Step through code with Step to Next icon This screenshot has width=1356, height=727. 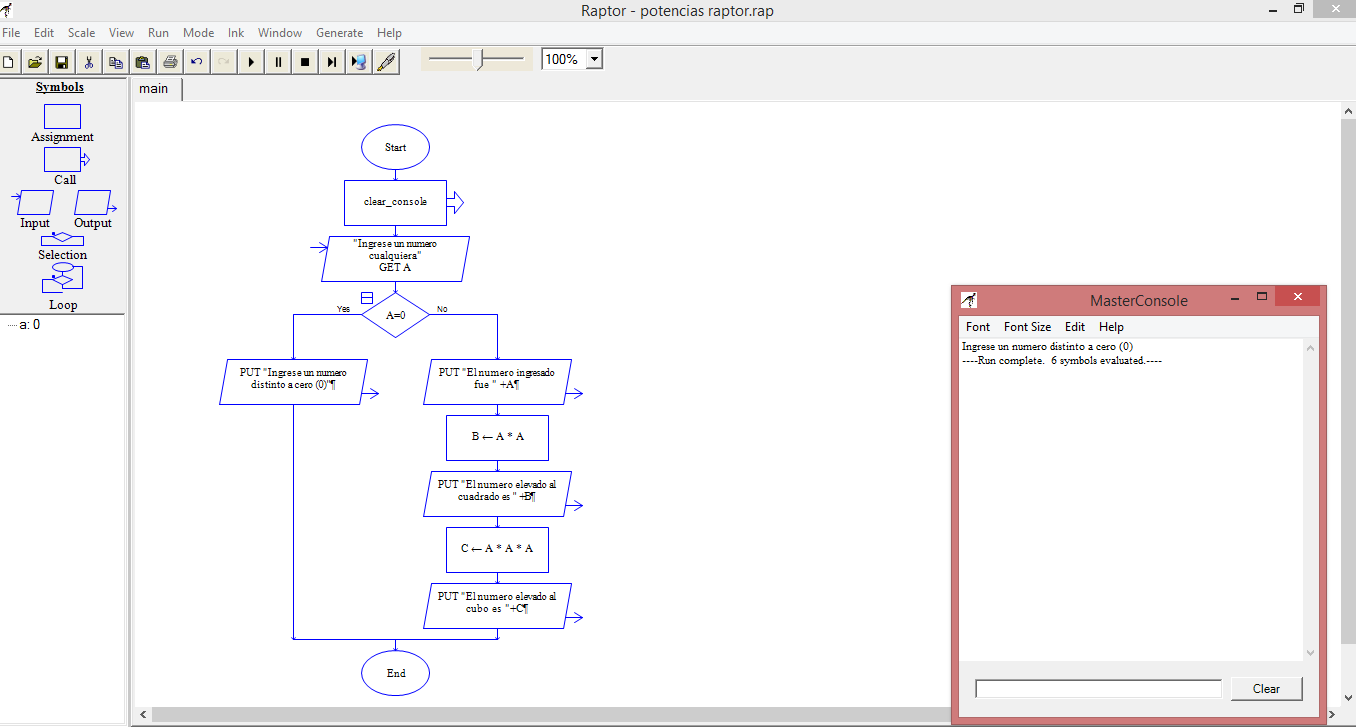click(331, 61)
